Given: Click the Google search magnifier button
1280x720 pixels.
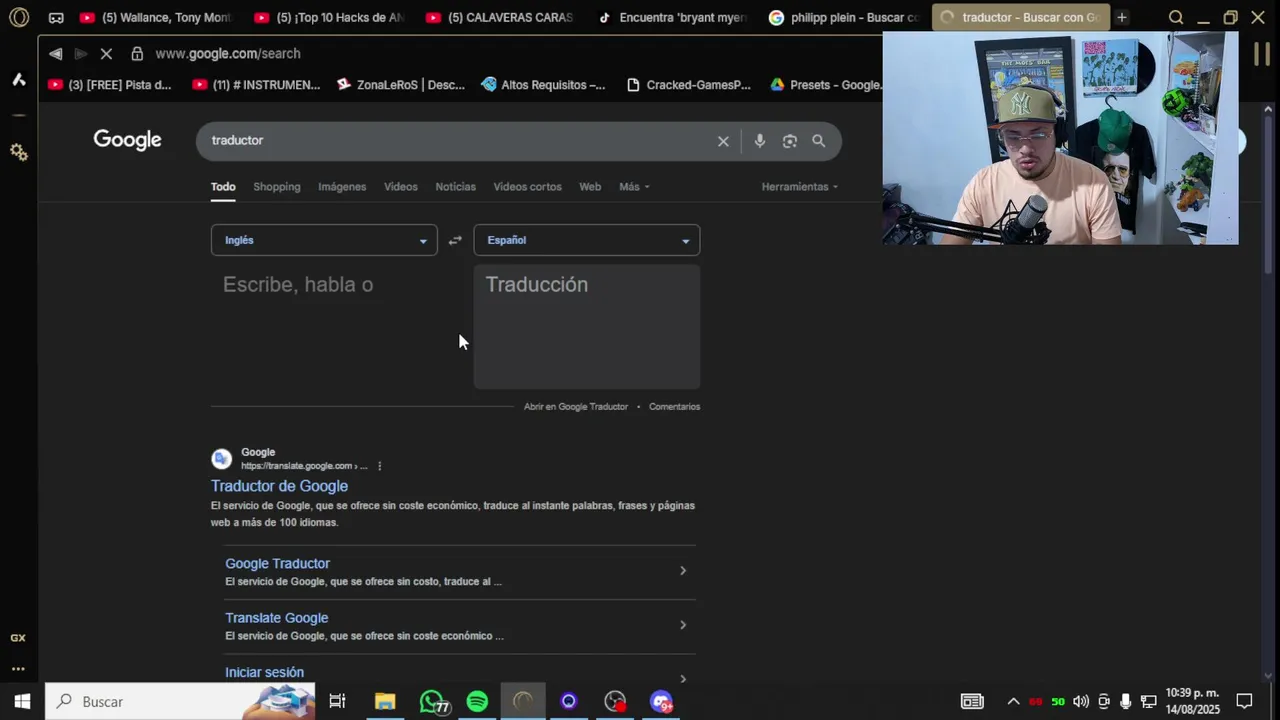Looking at the screenshot, I should (818, 141).
